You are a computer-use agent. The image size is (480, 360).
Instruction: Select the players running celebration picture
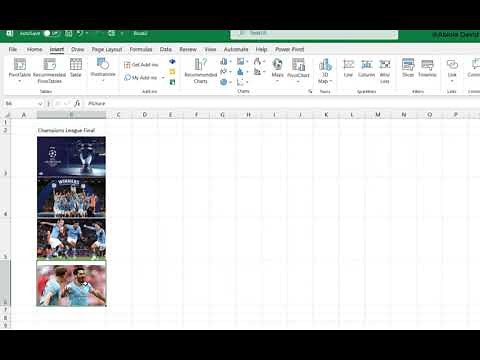[71, 239]
